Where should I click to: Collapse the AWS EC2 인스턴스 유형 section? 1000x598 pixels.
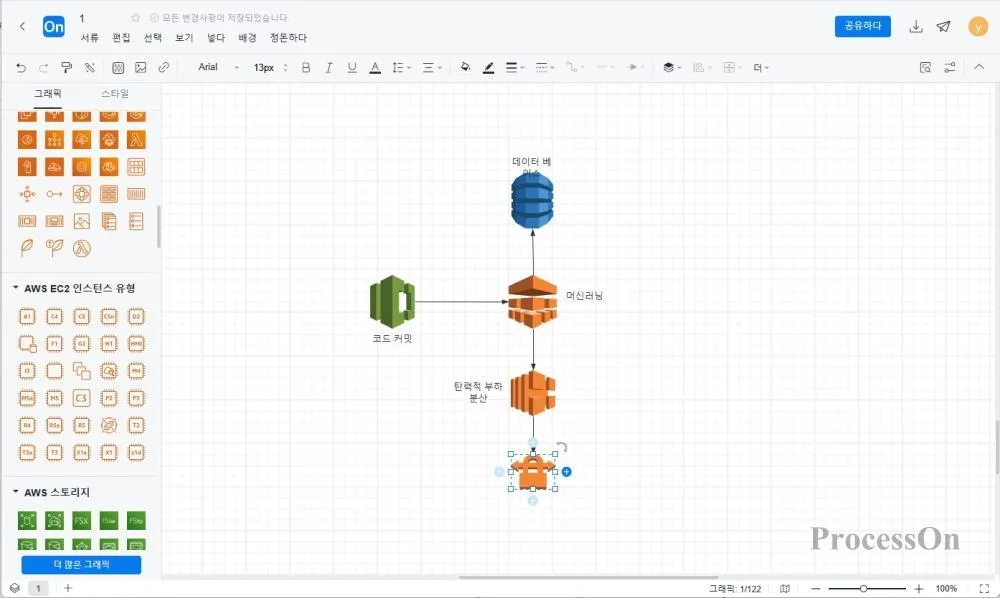coord(15,288)
